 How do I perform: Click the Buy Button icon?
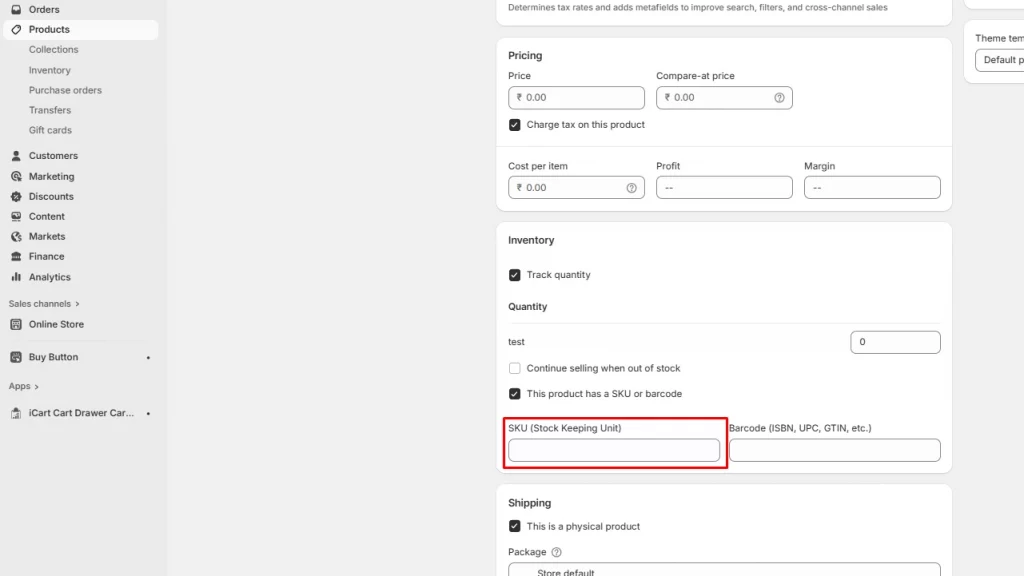pyautogui.click(x=16, y=357)
